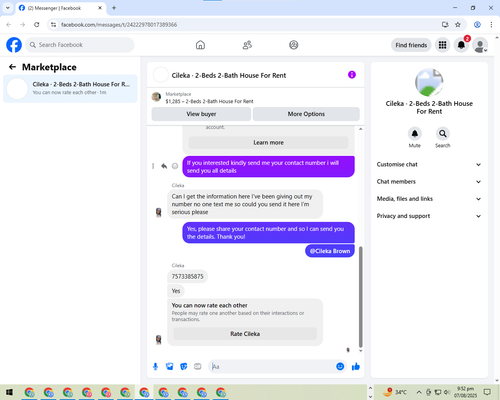Focus the Search Facebook field
Screen dimensions: 500x400
(80, 45)
